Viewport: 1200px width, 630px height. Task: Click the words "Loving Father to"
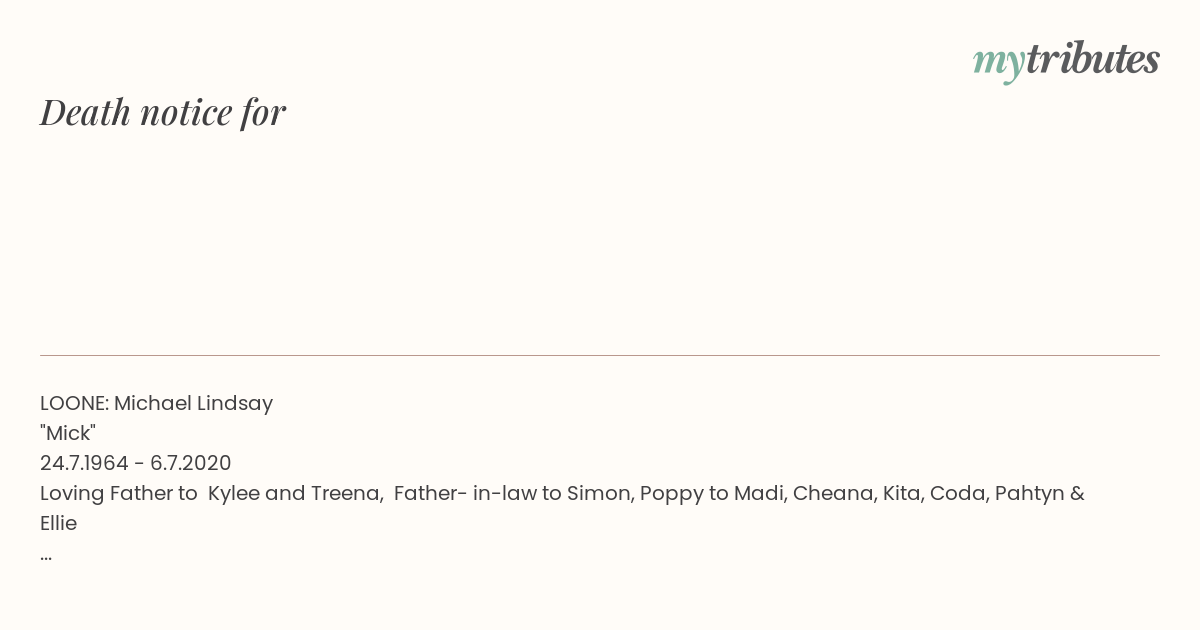coord(118,494)
